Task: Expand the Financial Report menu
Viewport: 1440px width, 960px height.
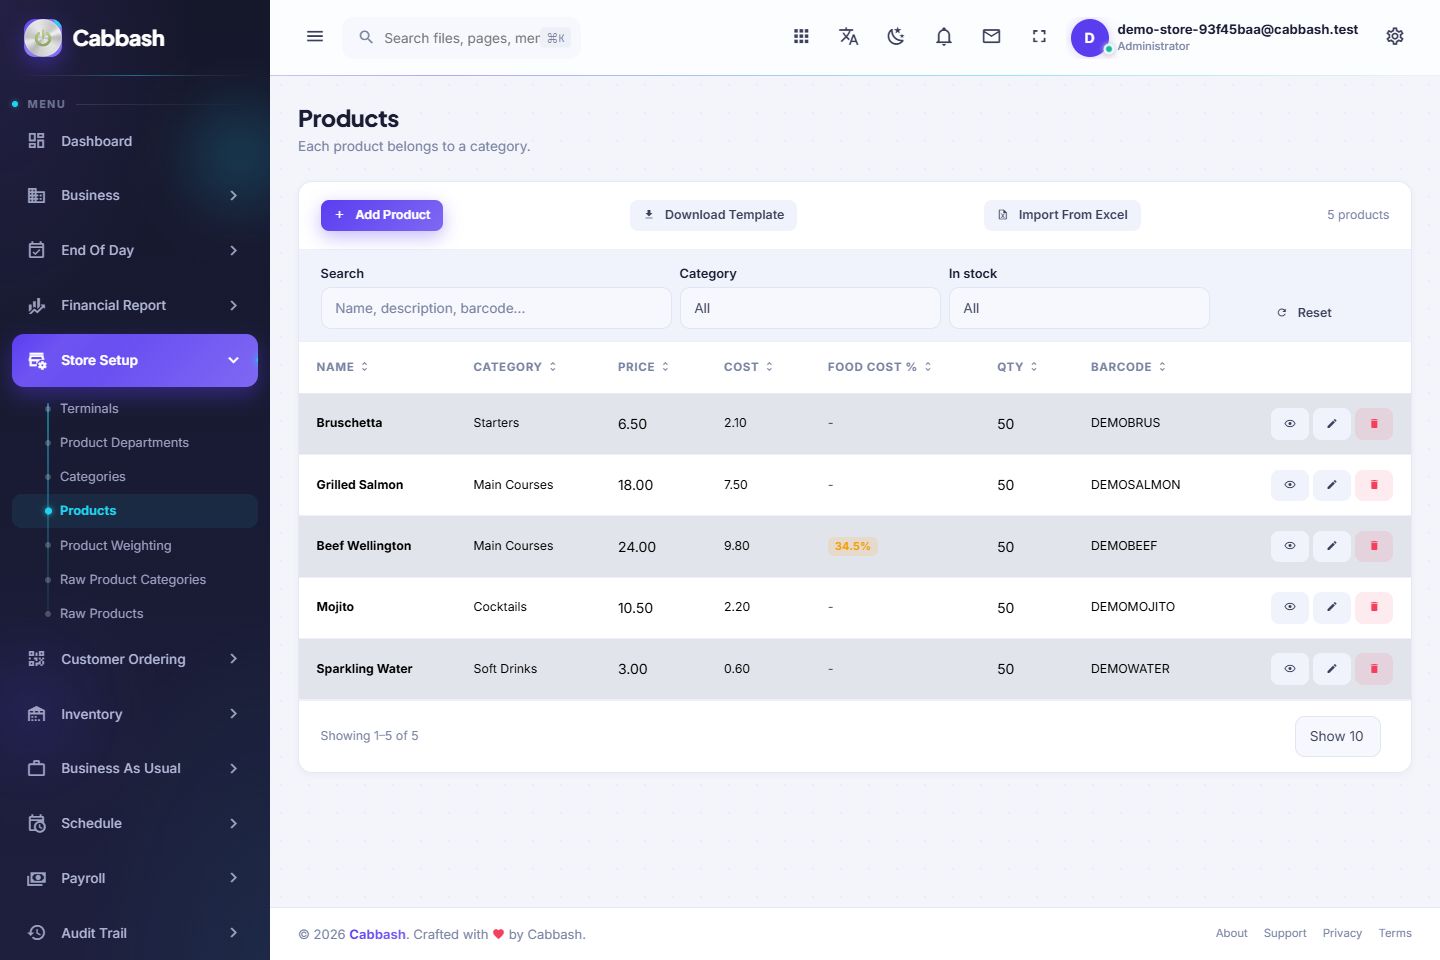Action: click(135, 305)
